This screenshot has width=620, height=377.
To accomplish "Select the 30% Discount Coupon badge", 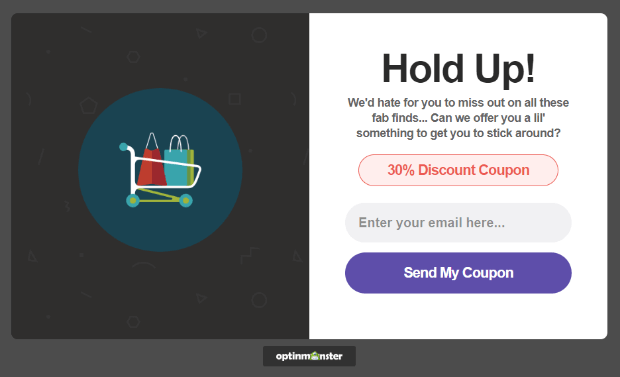I will (458, 170).
